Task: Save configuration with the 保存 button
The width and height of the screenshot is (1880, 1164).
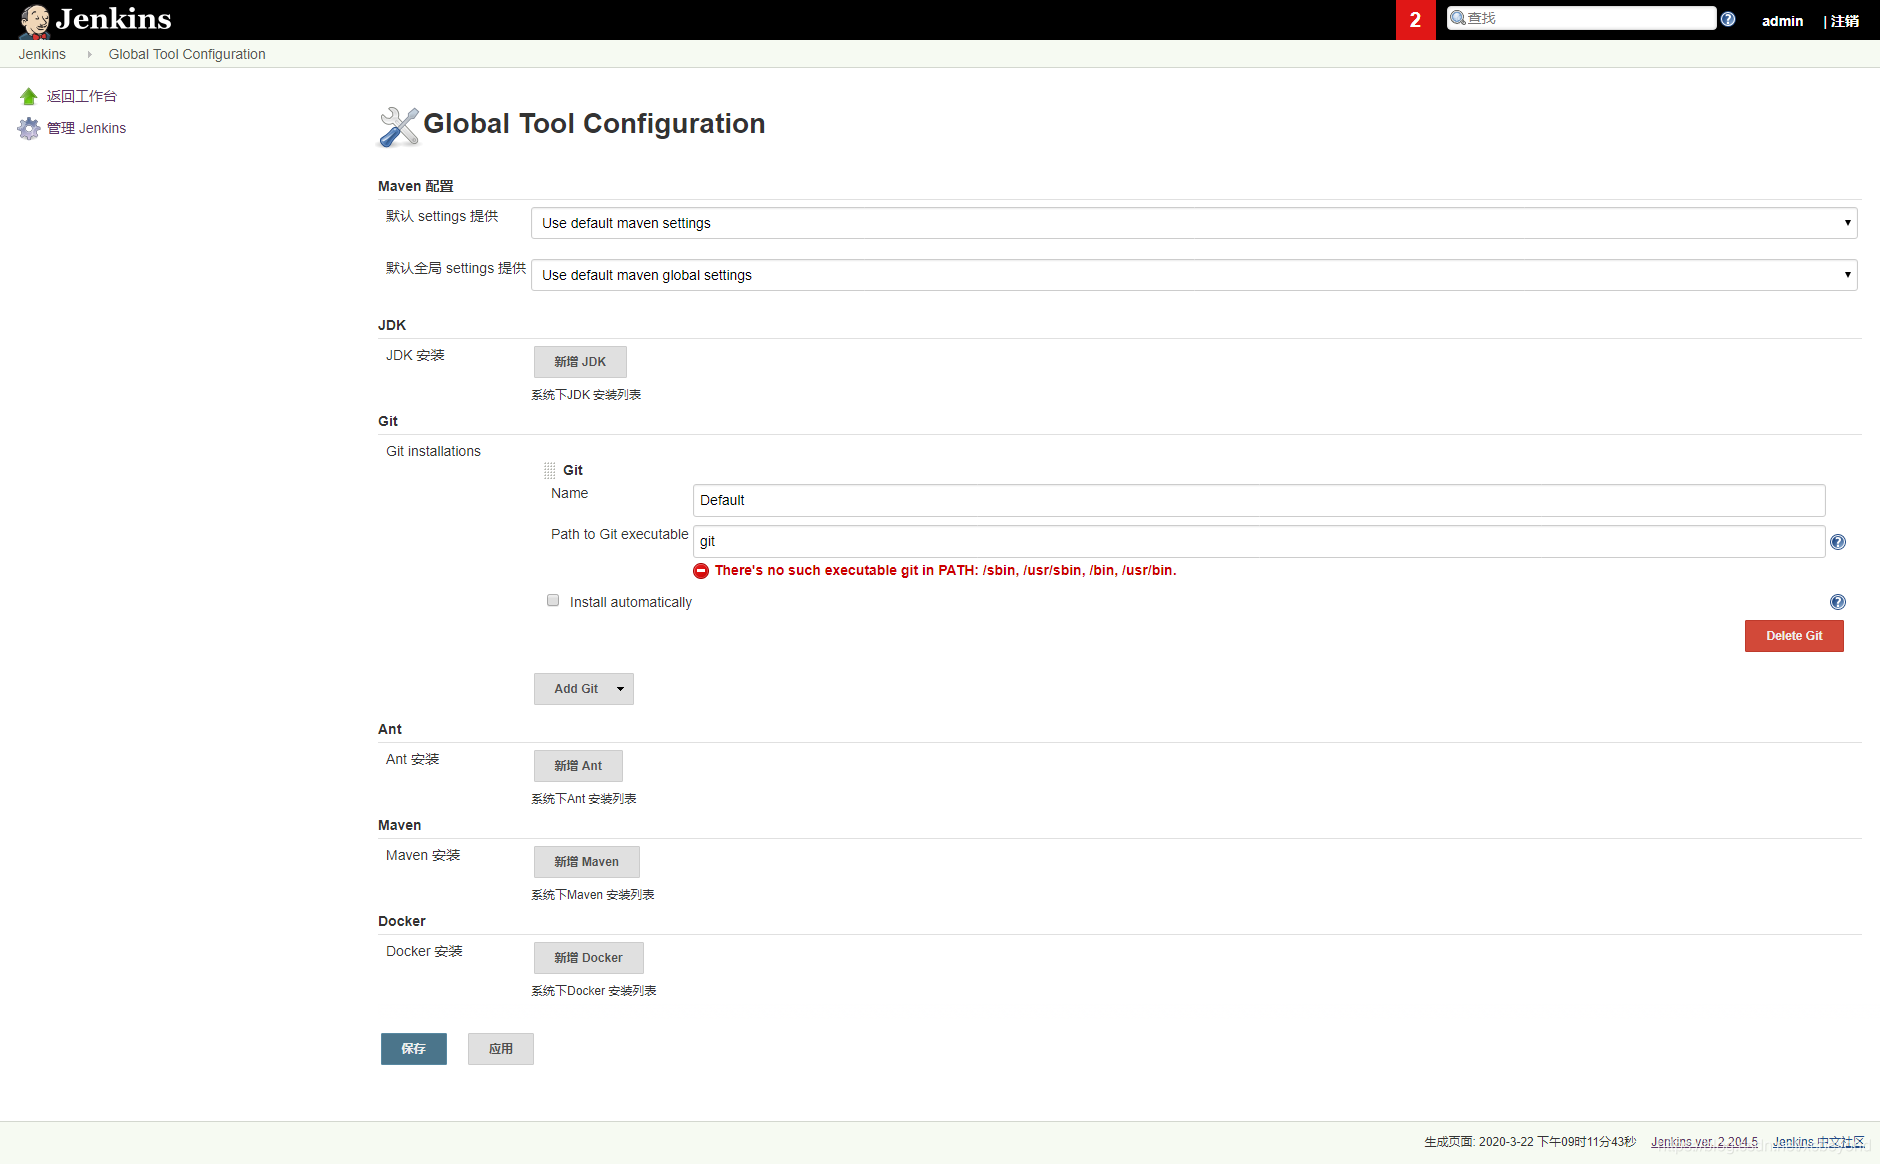Action: click(x=413, y=1049)
